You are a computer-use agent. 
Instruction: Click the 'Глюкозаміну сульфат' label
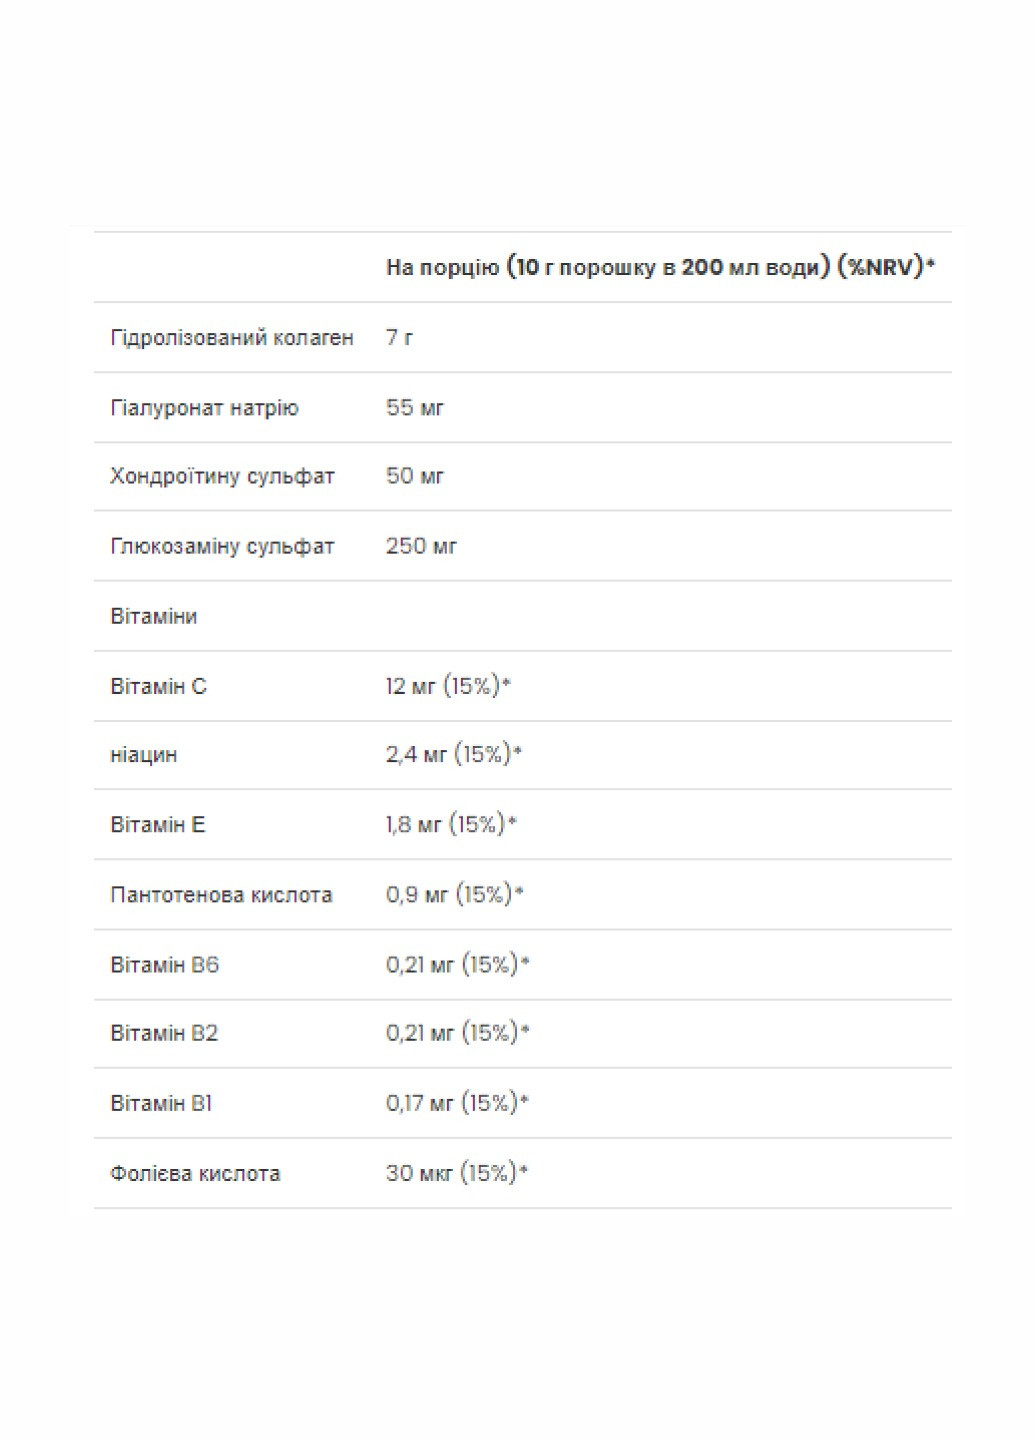[x=222, y=546]
